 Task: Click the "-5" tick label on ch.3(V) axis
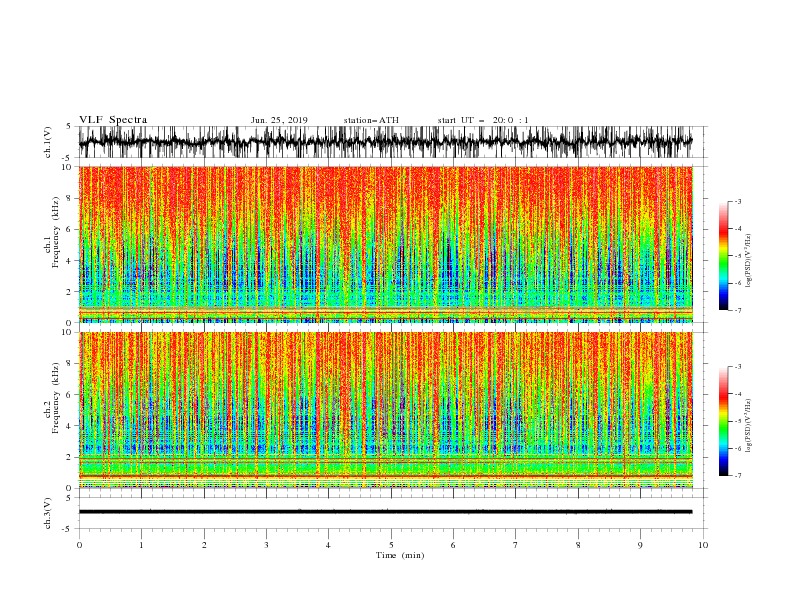click(x=68, y=529)
